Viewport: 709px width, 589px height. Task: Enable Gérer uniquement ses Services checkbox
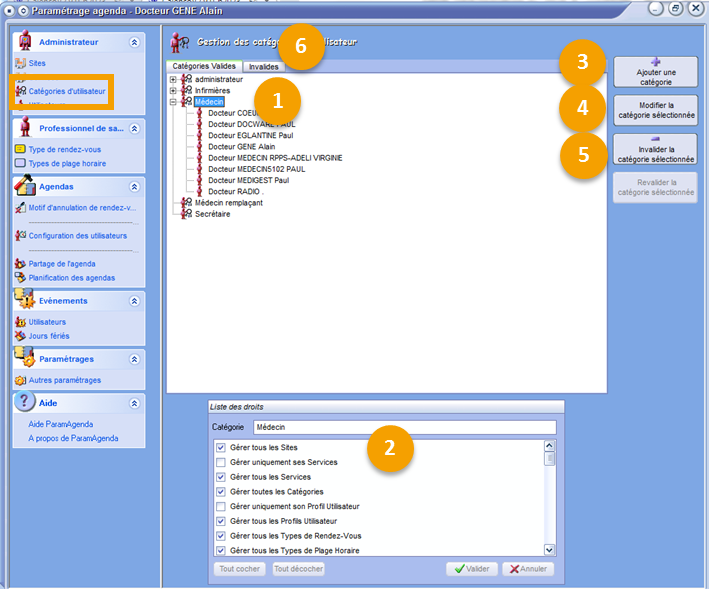tap(221, 463)
